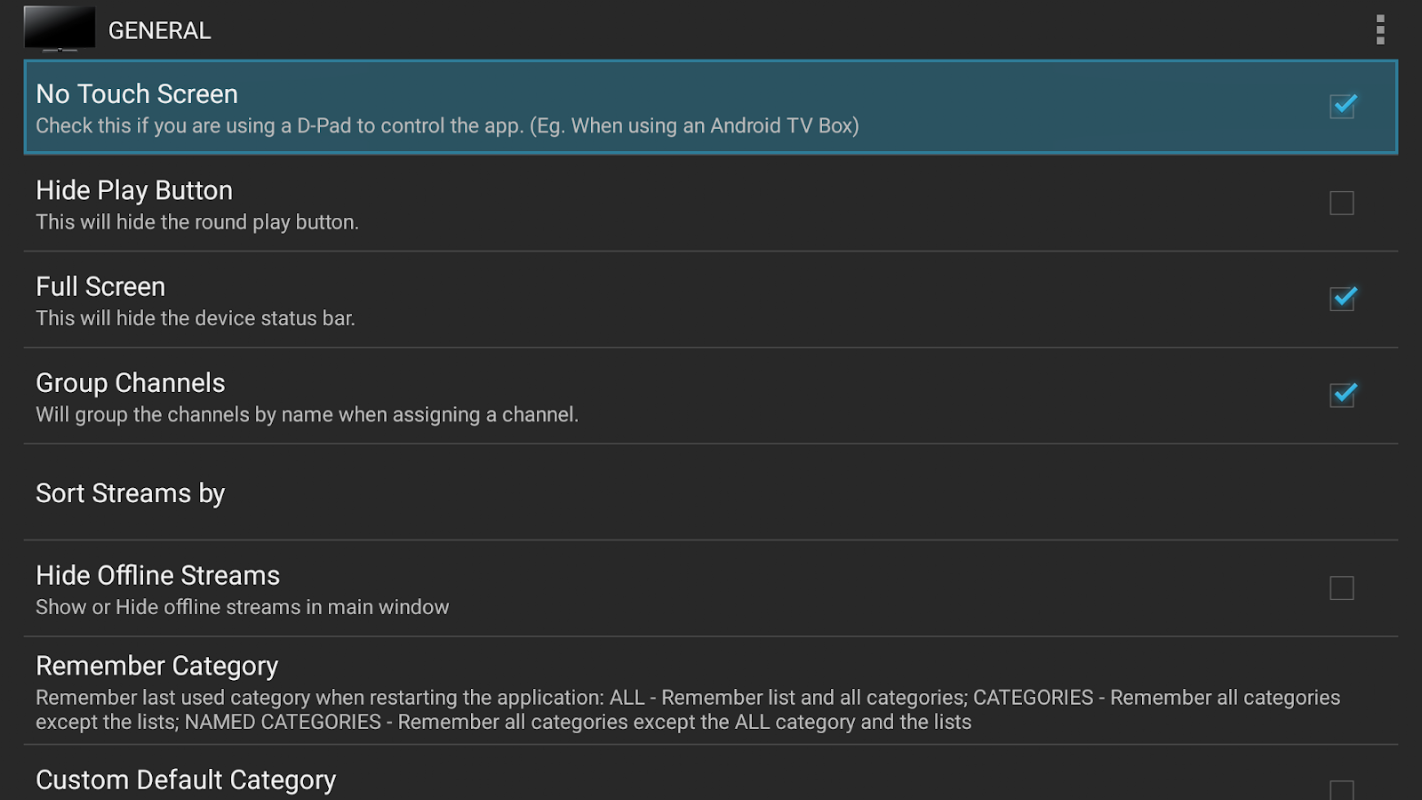Tap the Group Channels setting label
Image resolution: width=1422 pixels, height=800 pixels.
tap(130, 383)
